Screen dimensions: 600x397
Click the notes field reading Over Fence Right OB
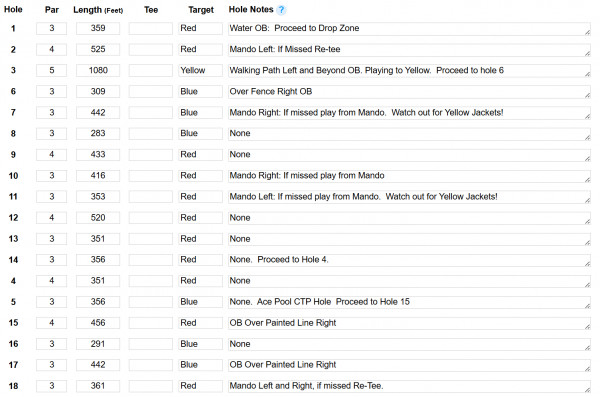click(409, 91)
